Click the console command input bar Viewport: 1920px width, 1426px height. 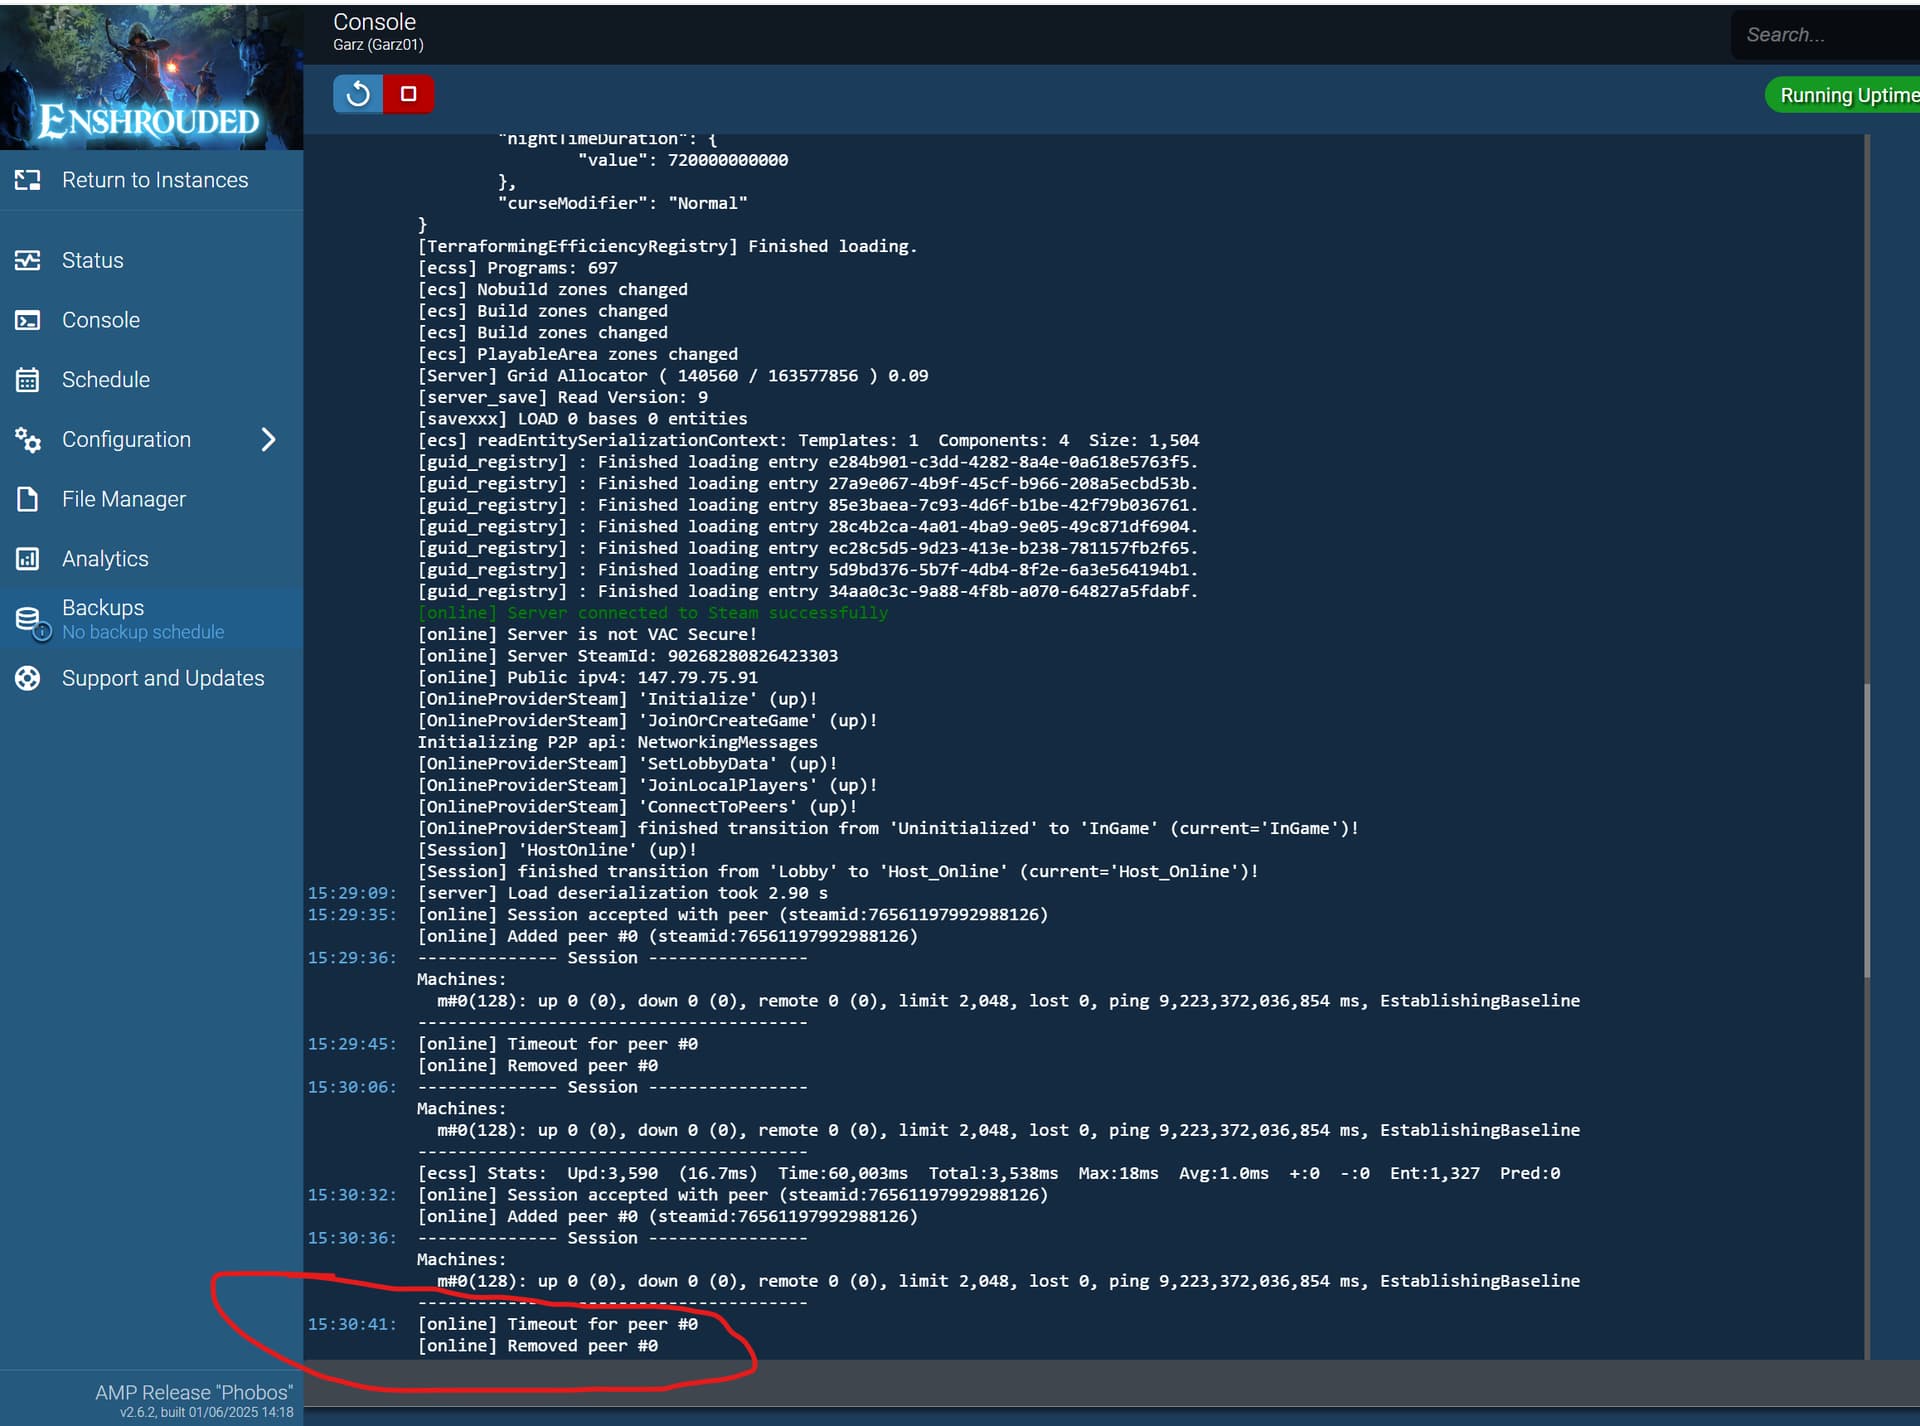coord(1100,1383)
